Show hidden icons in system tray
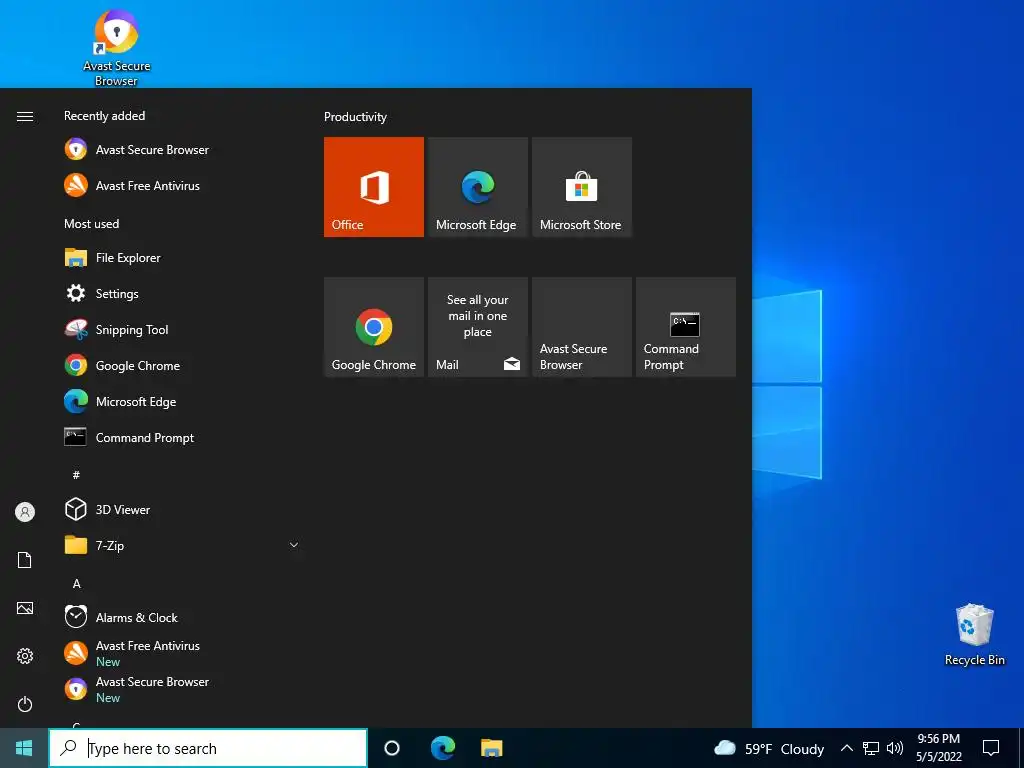The image size is (1024, 768). point(846,748)
